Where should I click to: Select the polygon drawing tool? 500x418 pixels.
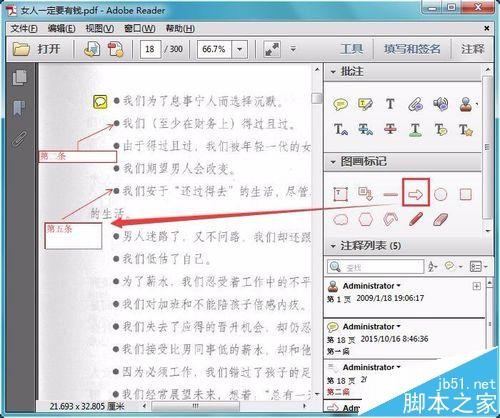click(365, 219)
